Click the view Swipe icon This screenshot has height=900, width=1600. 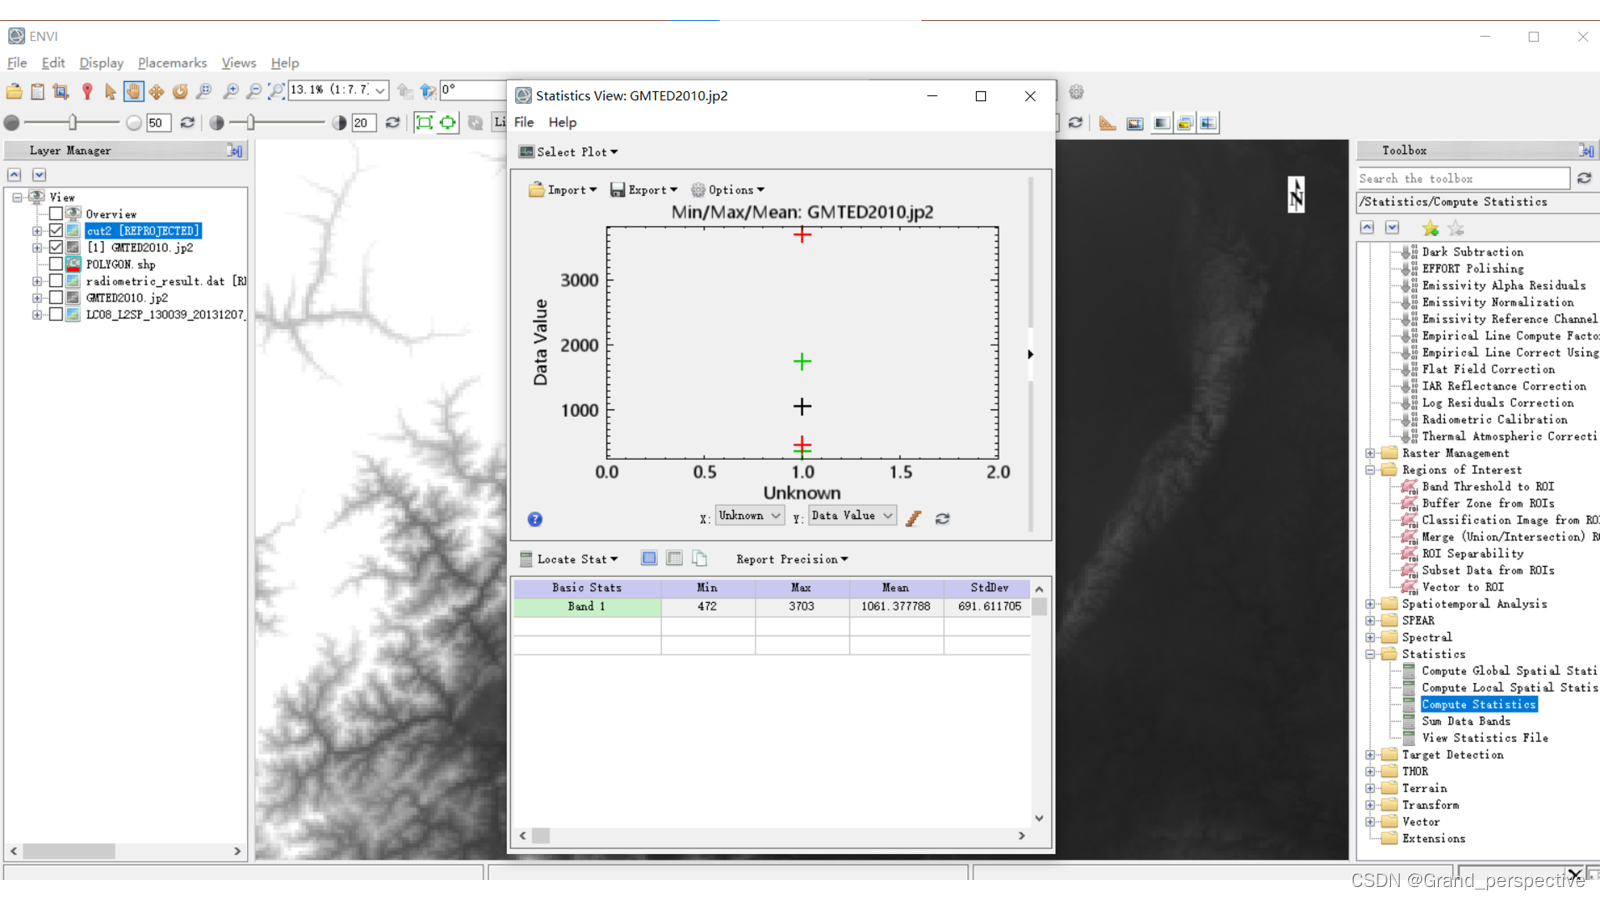point(1209,123)
